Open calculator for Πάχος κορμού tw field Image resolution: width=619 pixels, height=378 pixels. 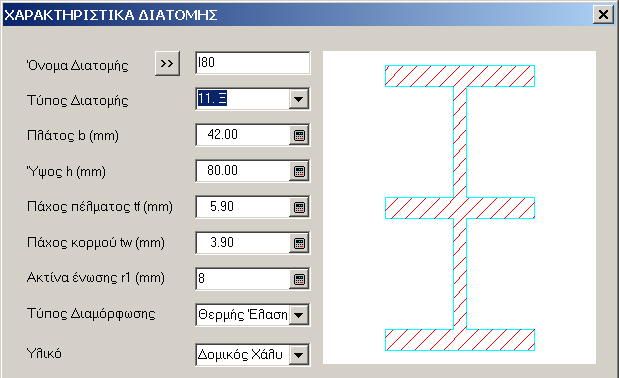click(299, 243)
